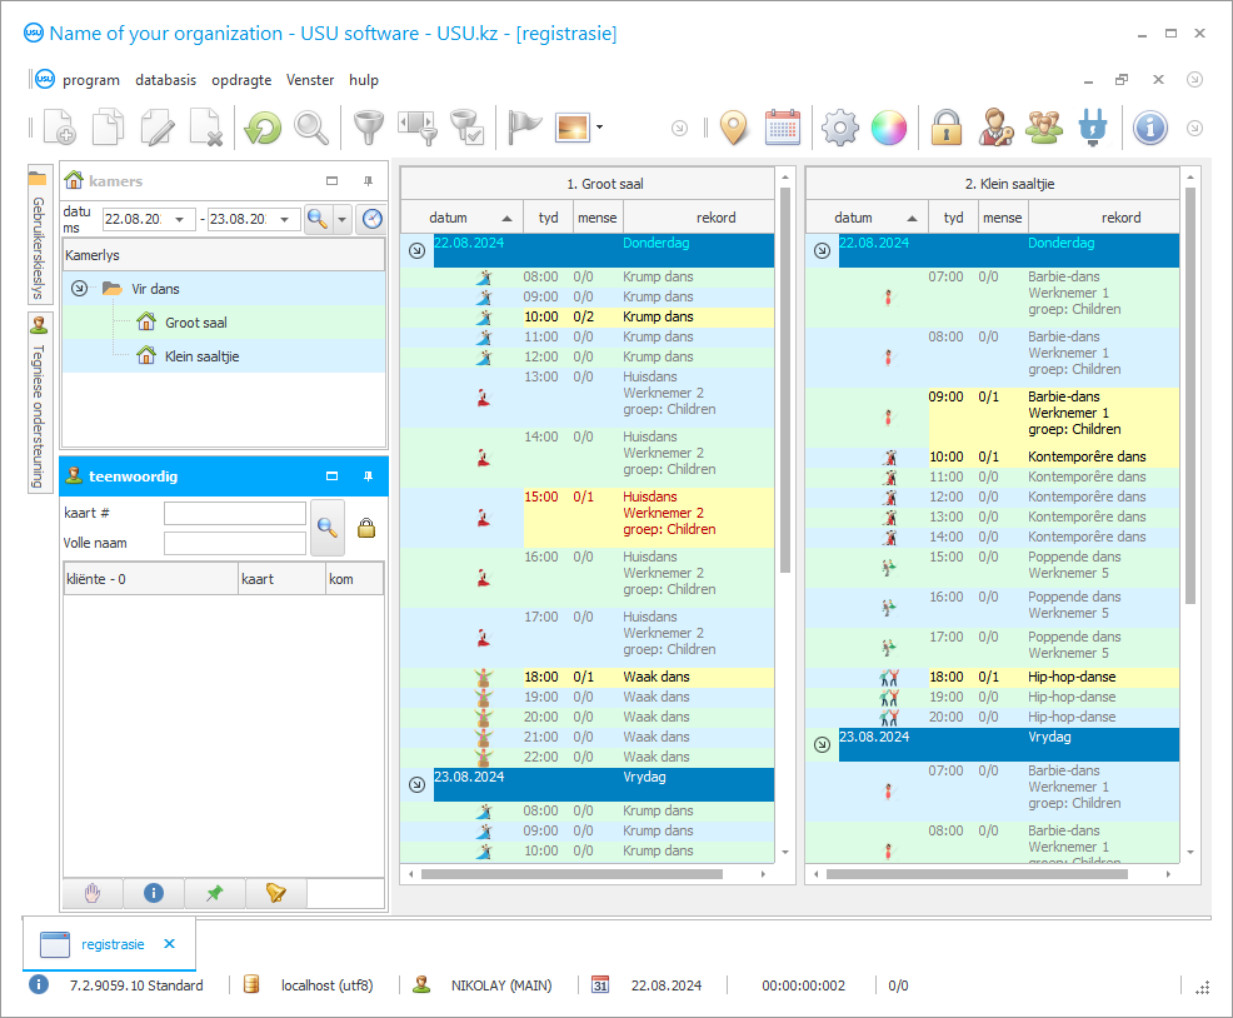Switch to the registrasie tab
The height and width of the screenshot is (1018, 1233).
pyautogui.click(x=112, y=944)
